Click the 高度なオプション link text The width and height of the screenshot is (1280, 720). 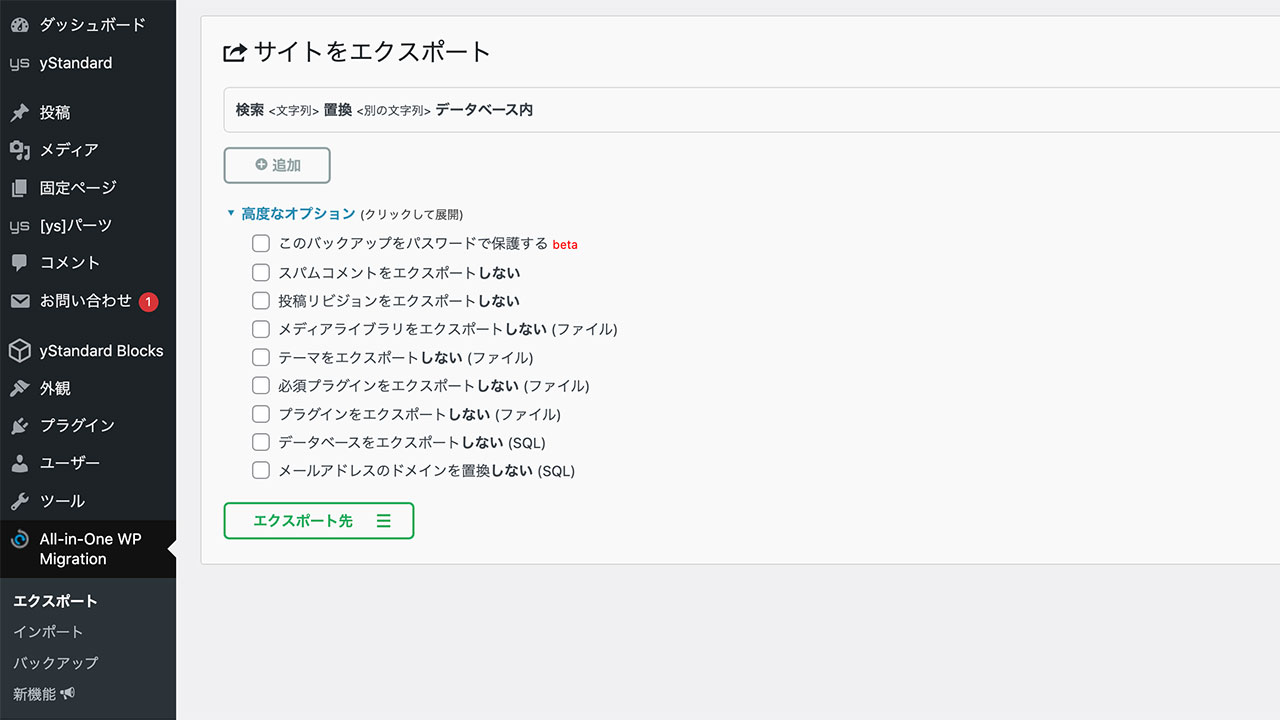298,213
